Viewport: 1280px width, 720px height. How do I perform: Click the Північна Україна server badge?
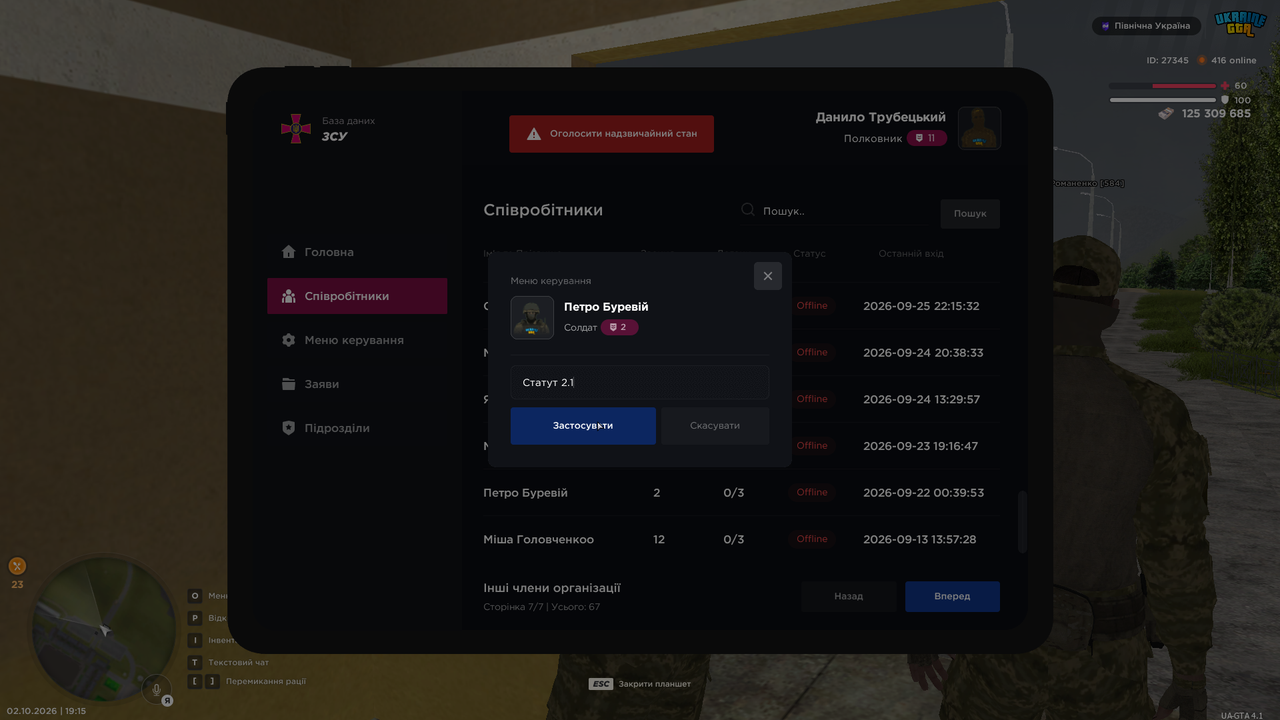coord(1147,26)
